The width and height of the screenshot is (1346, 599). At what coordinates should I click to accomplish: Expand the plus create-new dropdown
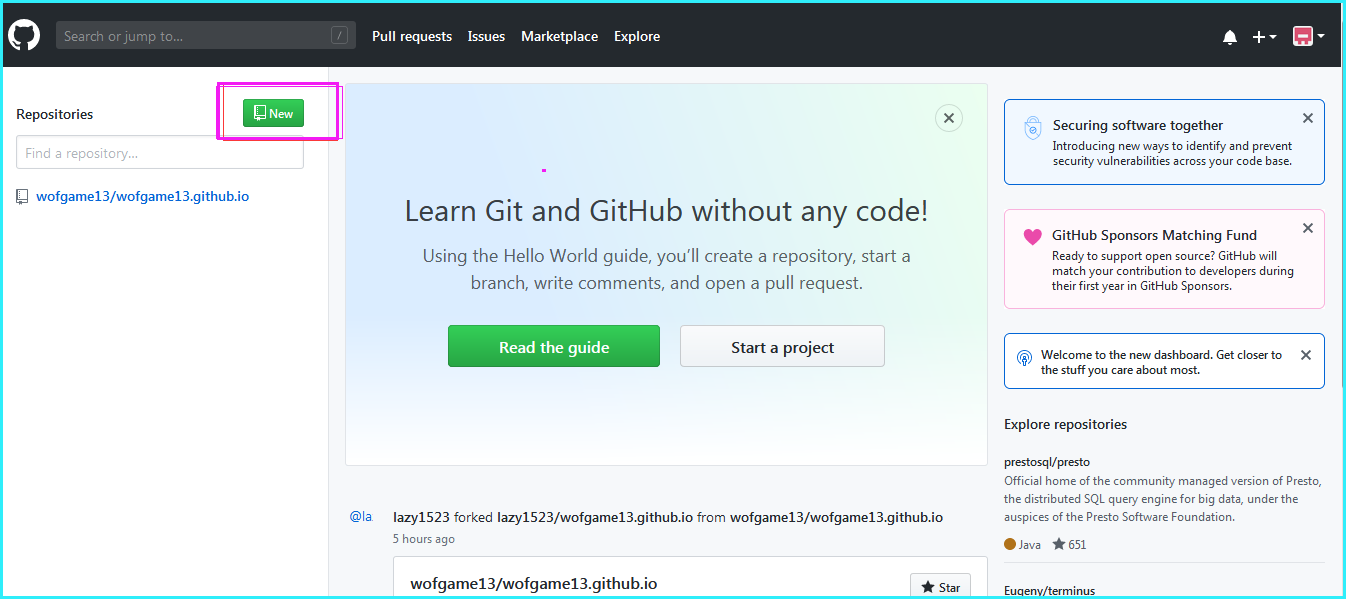[1264, 37]
